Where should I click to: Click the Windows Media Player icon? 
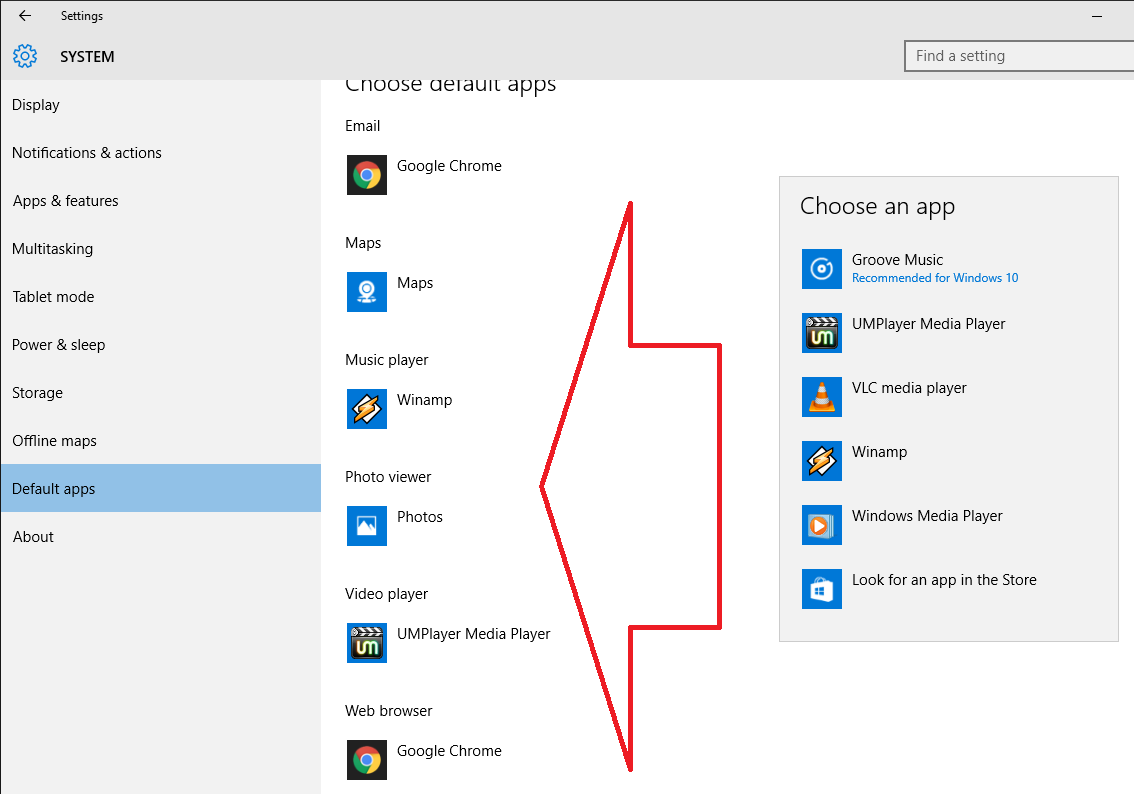click(821, 524)
